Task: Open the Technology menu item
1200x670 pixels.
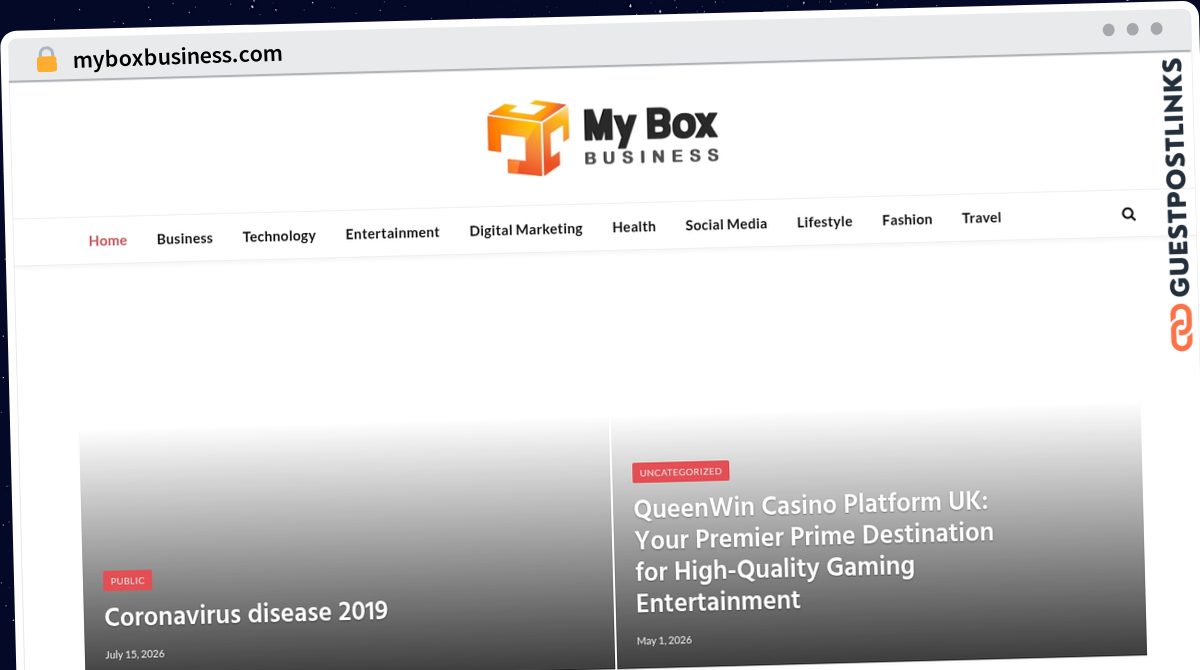Action: pyautogui.click(x=279, y=236)
